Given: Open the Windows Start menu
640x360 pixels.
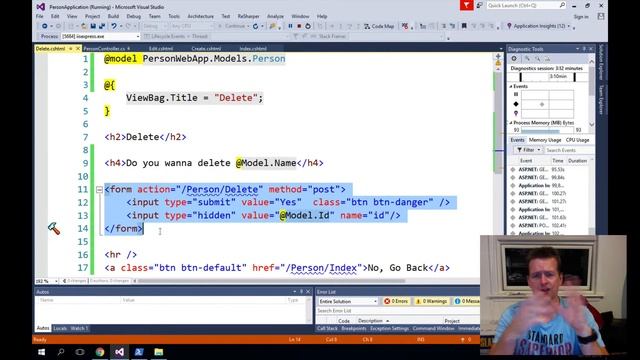Looking at the screenshot, I should tap(41, 352).
